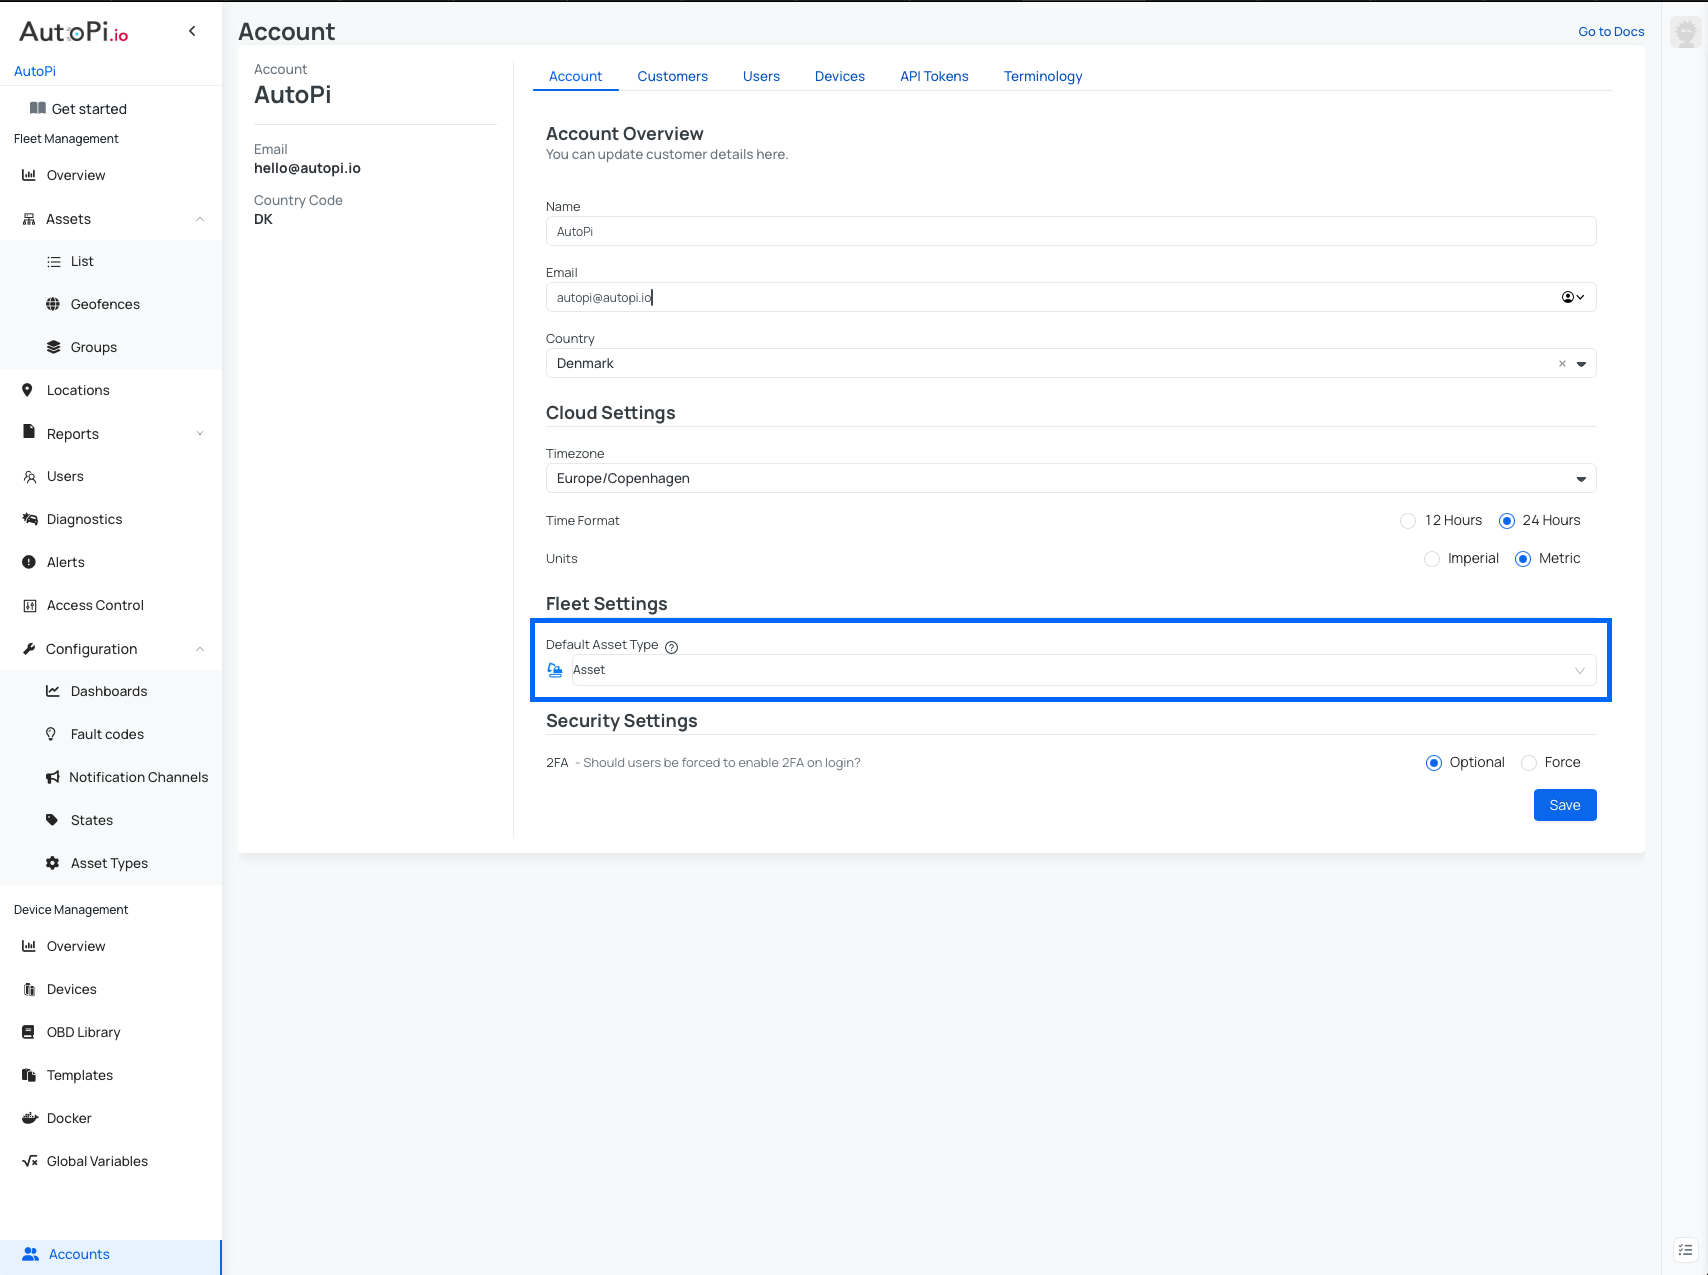Click the Groups layers icon
Screen dimensions: 1708x1275
[54, 347]
